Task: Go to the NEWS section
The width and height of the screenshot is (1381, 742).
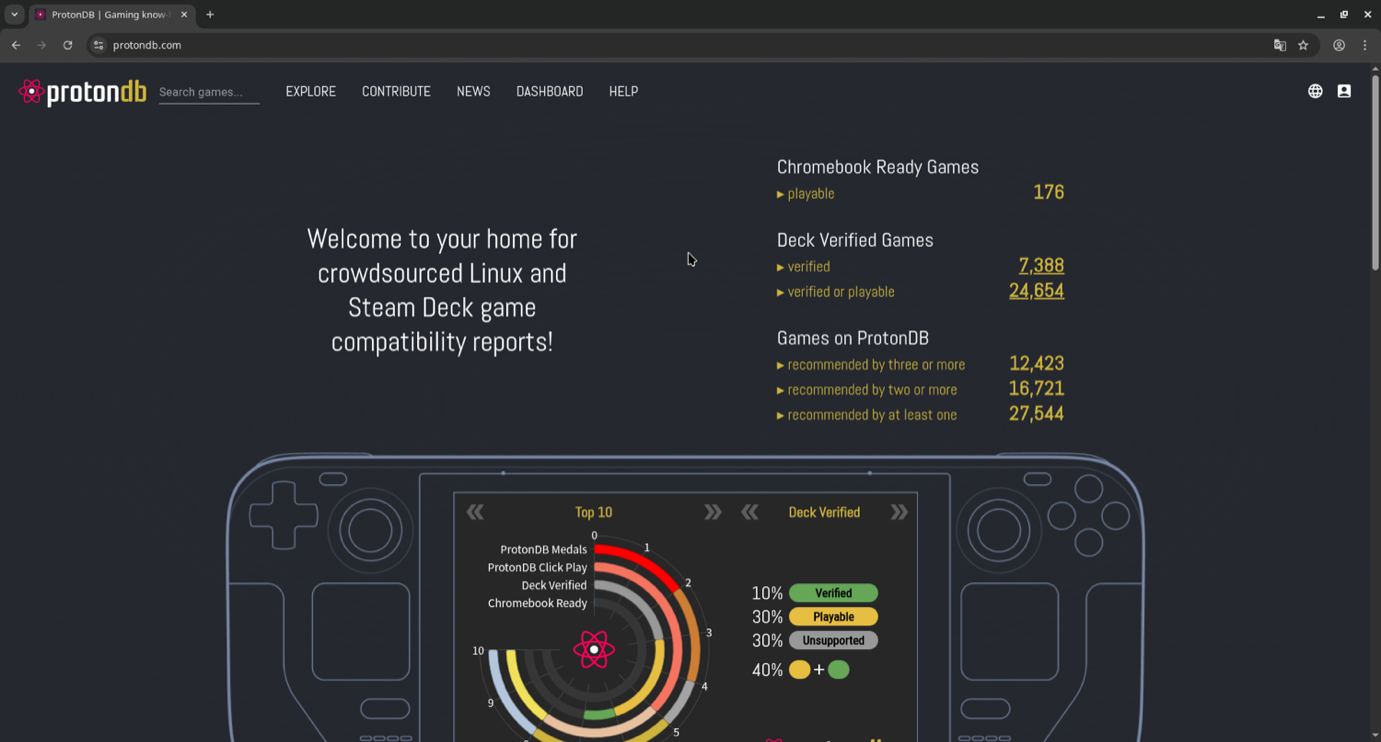Action: click(473, 91)
